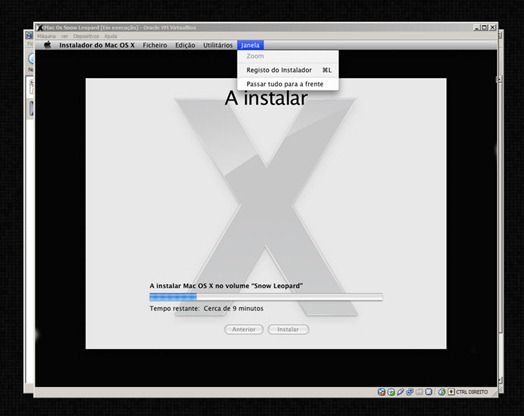Click the mouse integration status icon
524x416 pixels.
[x=442, y=392]
